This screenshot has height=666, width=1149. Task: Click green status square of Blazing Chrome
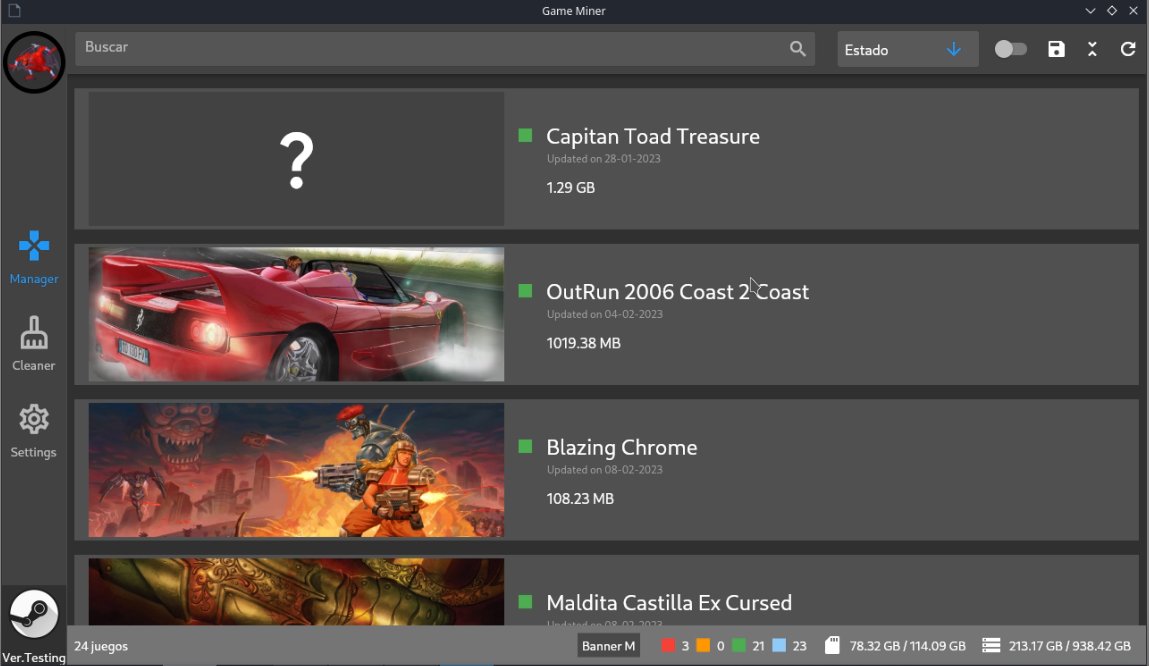[x=525, y=446]
